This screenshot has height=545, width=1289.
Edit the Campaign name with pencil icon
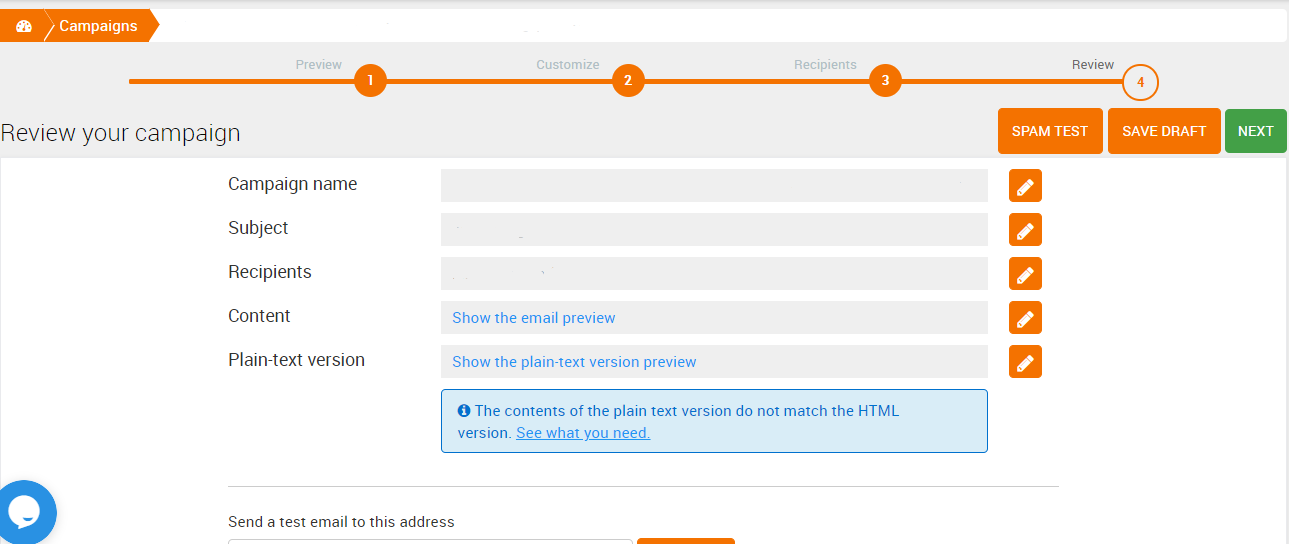point(1025,186)
